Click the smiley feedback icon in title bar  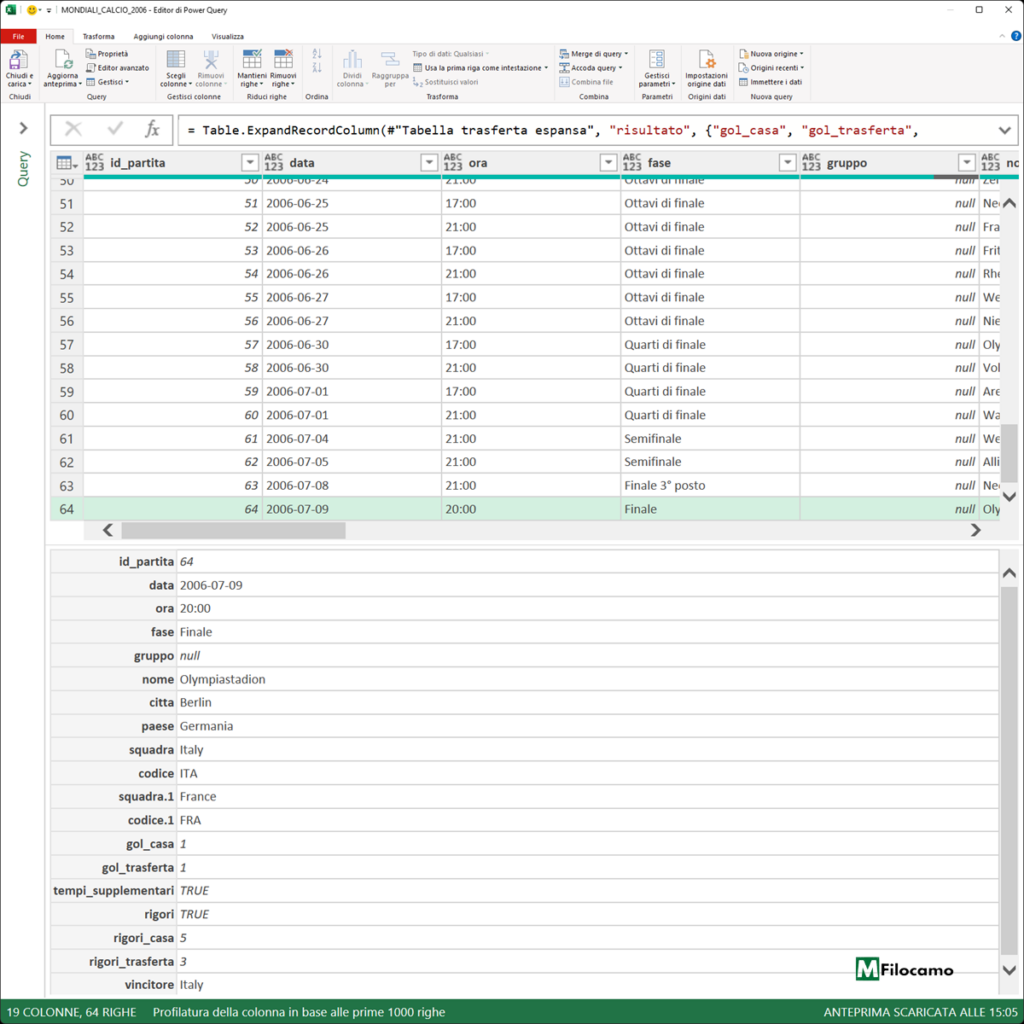31,10
